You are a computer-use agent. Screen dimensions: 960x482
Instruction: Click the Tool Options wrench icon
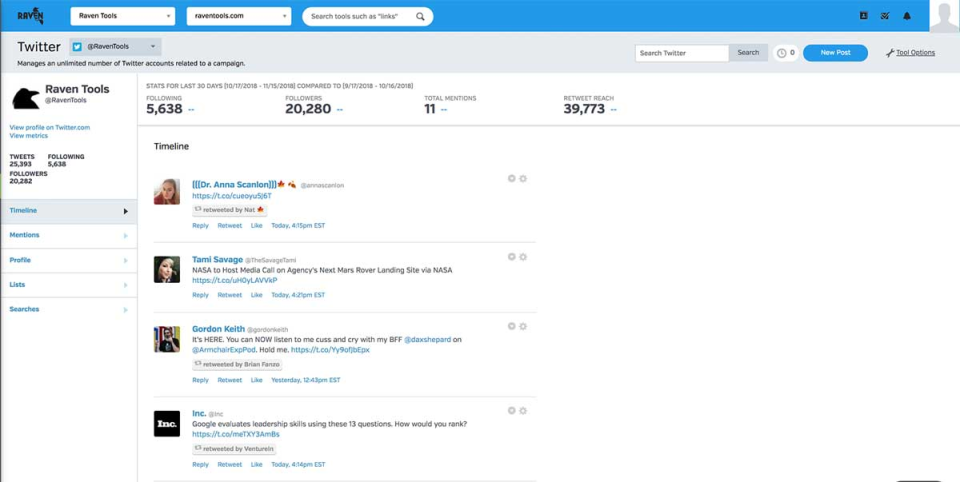[x=890, y=53]
